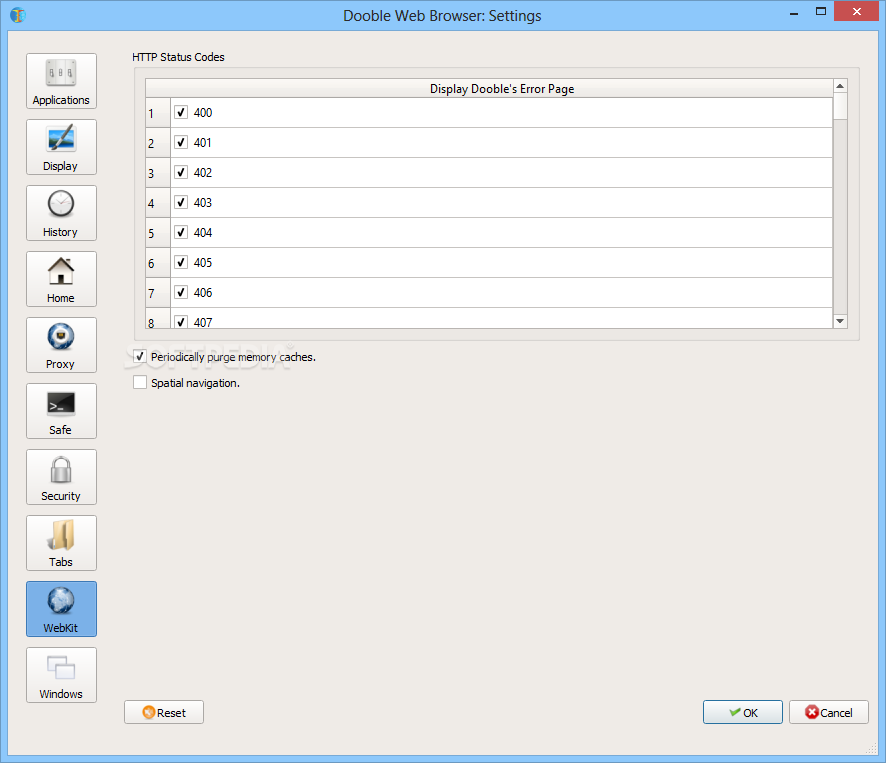Disable Periodically purge memory caches
The image size is (886, 763).
140,357
